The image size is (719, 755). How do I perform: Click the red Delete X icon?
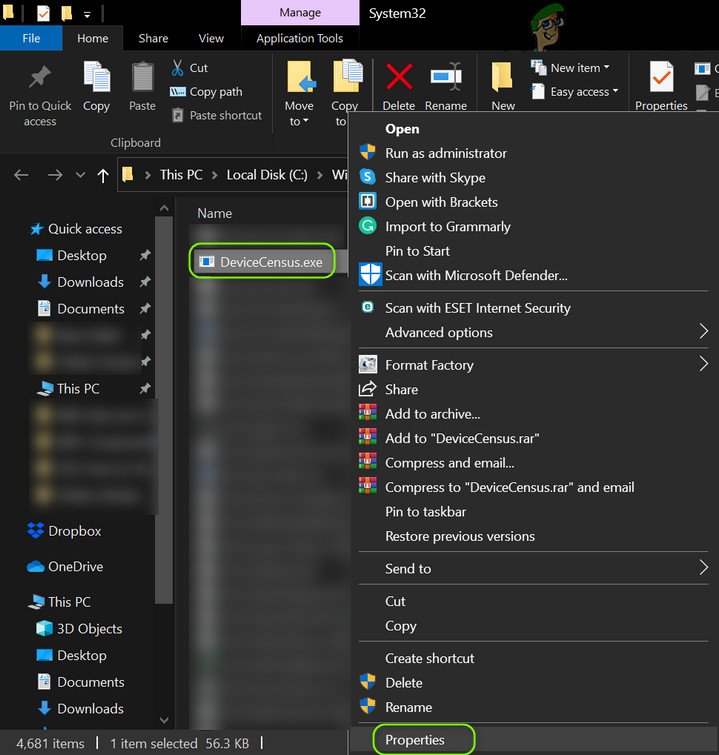pos(398,78)
